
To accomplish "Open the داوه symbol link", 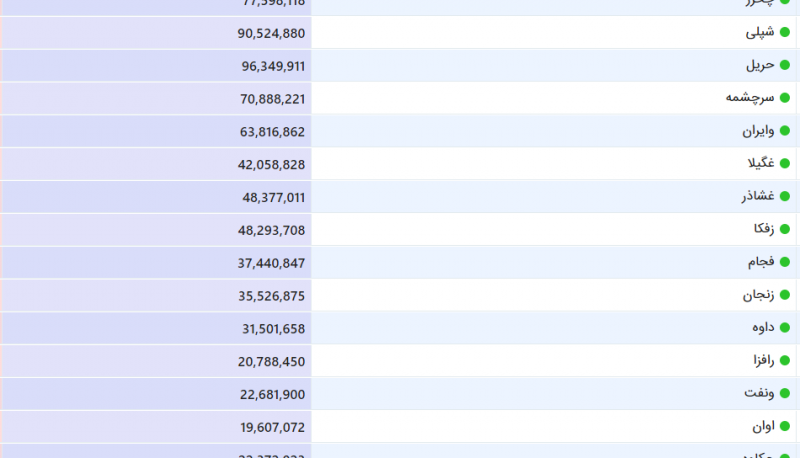I will [763, 328].
